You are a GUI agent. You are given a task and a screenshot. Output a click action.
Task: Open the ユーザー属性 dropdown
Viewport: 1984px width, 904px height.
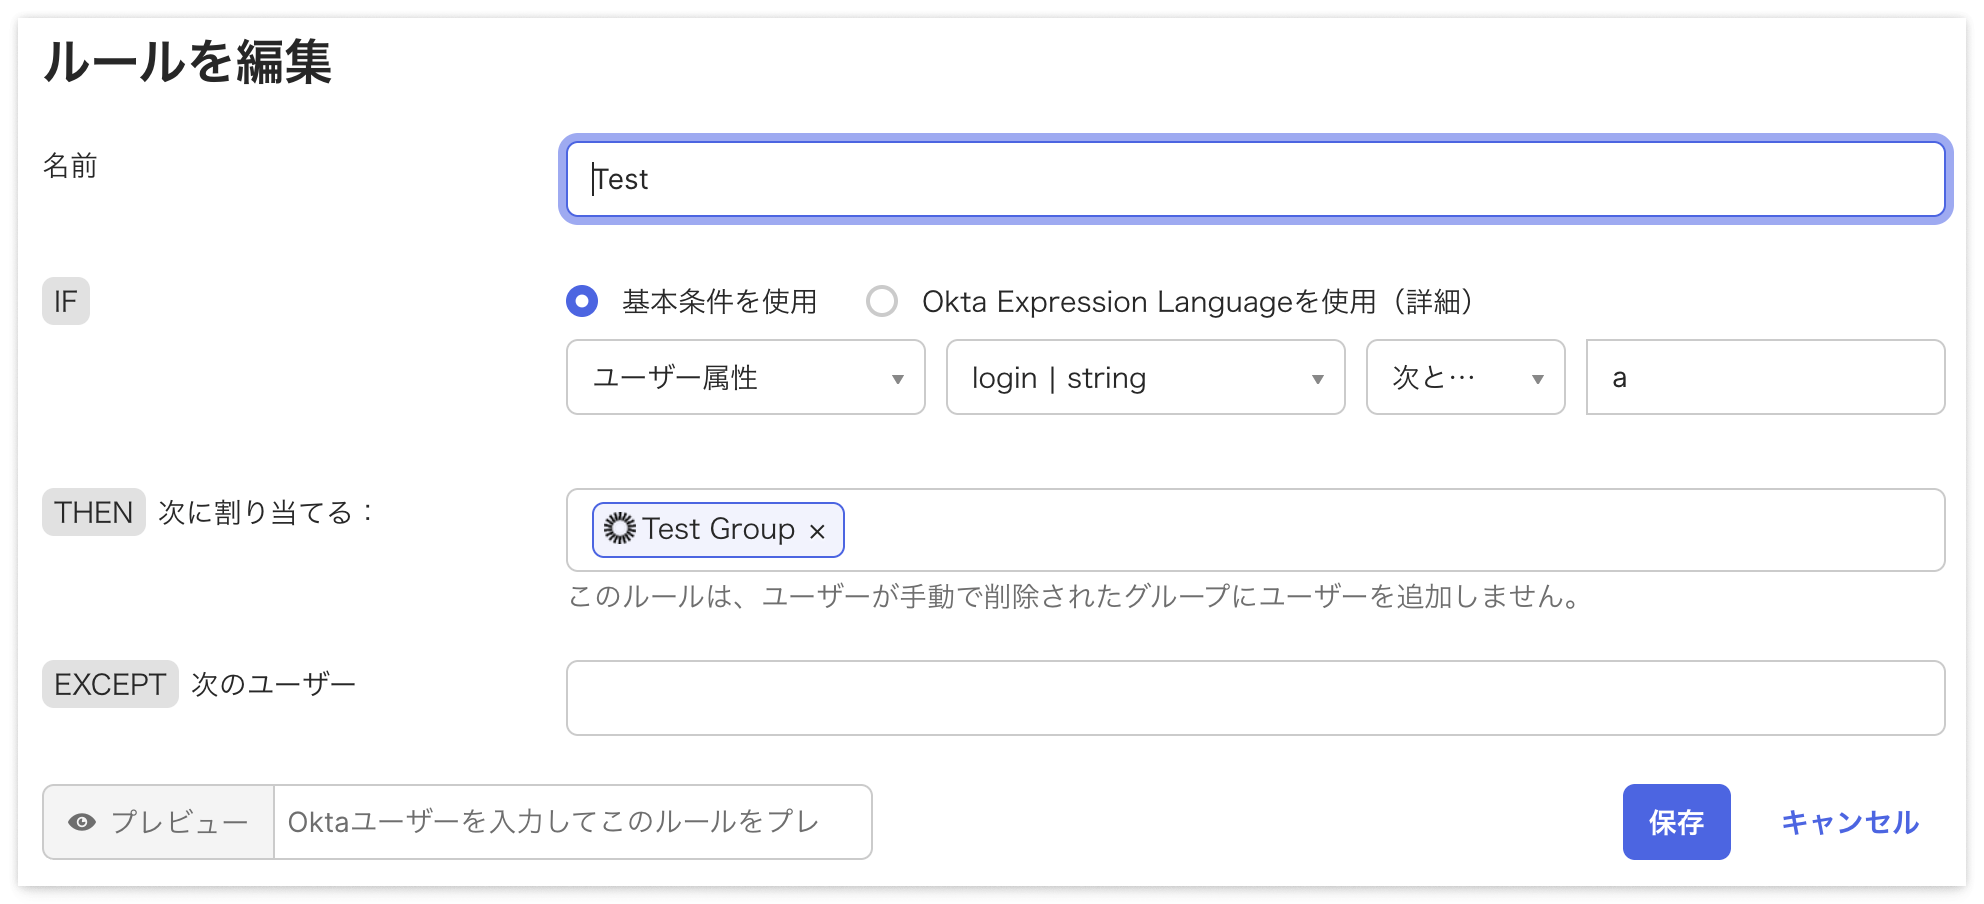[746, 377]
